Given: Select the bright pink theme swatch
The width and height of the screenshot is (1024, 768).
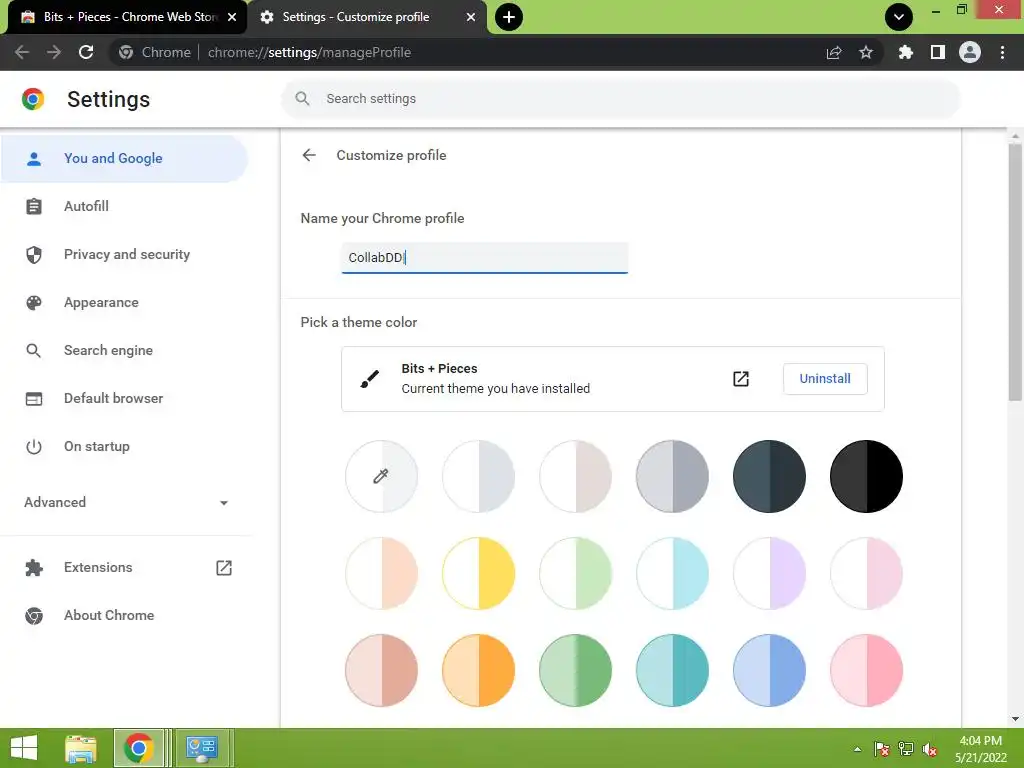Looking at the screenshot, I should (867, 670).
